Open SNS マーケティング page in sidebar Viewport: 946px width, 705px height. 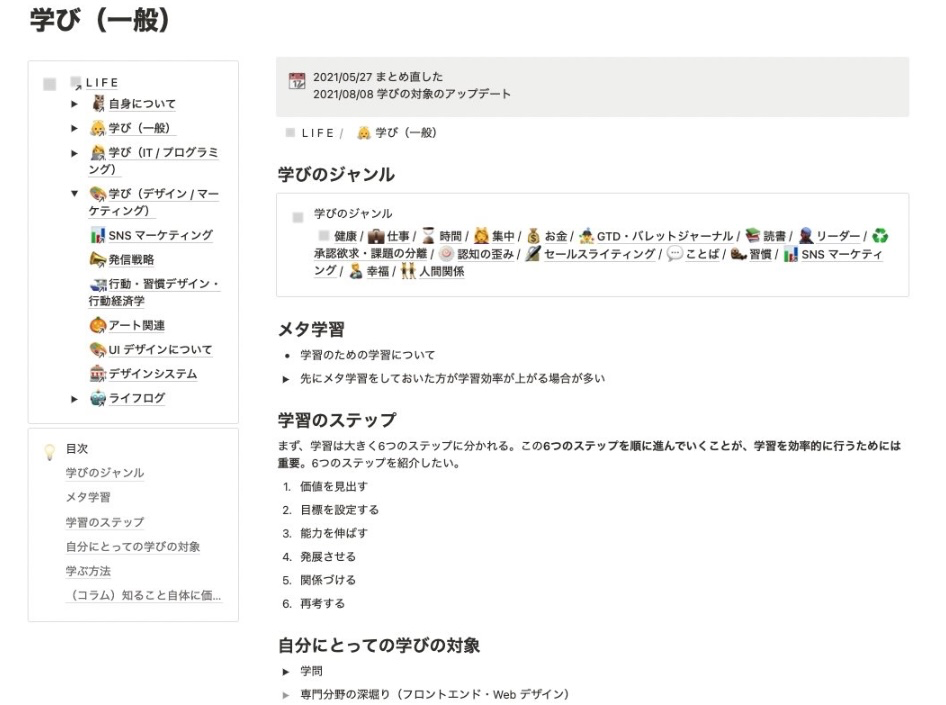[x=160, y=235]
